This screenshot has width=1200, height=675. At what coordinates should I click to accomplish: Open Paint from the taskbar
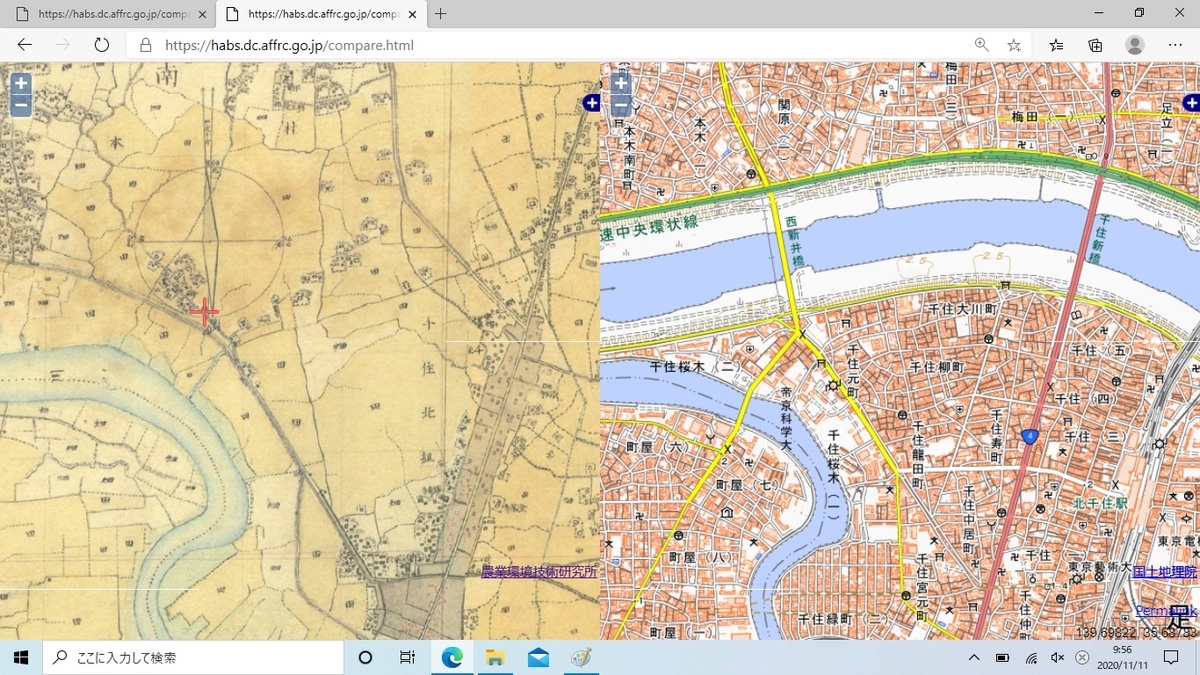pos(581,657)
